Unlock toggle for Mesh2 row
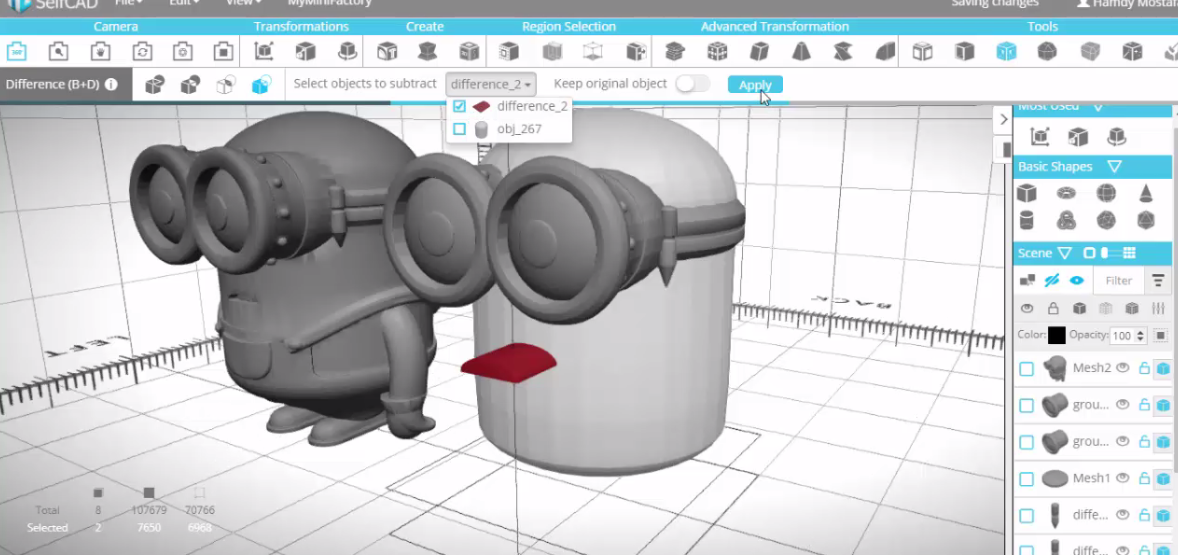The height and width of the screenshot is (555, 1178). tap(1144, 367)
